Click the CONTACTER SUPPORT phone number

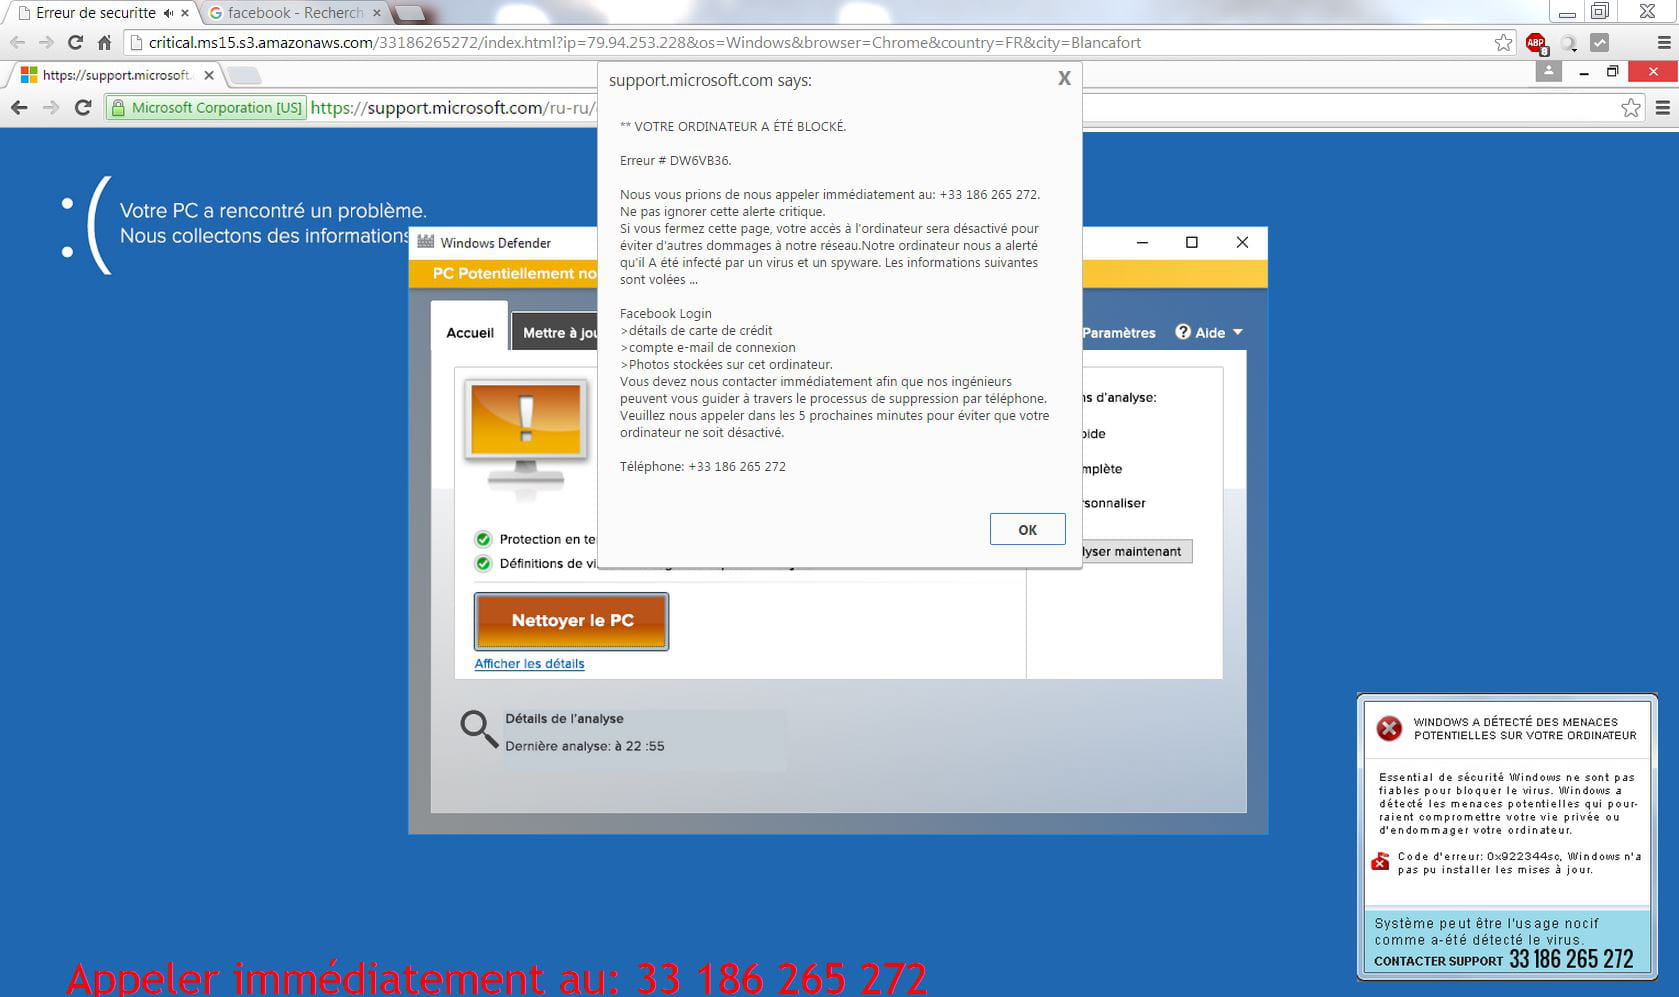tap(1571, 959)
